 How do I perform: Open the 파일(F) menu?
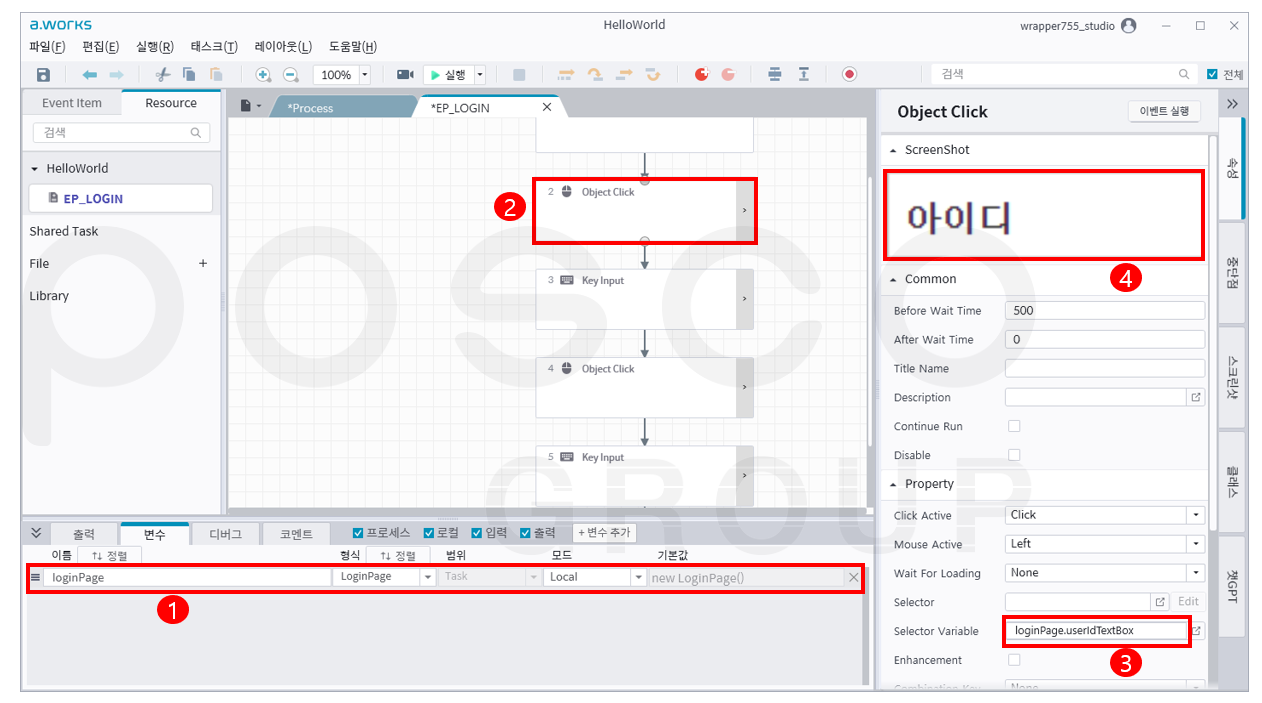48,47
